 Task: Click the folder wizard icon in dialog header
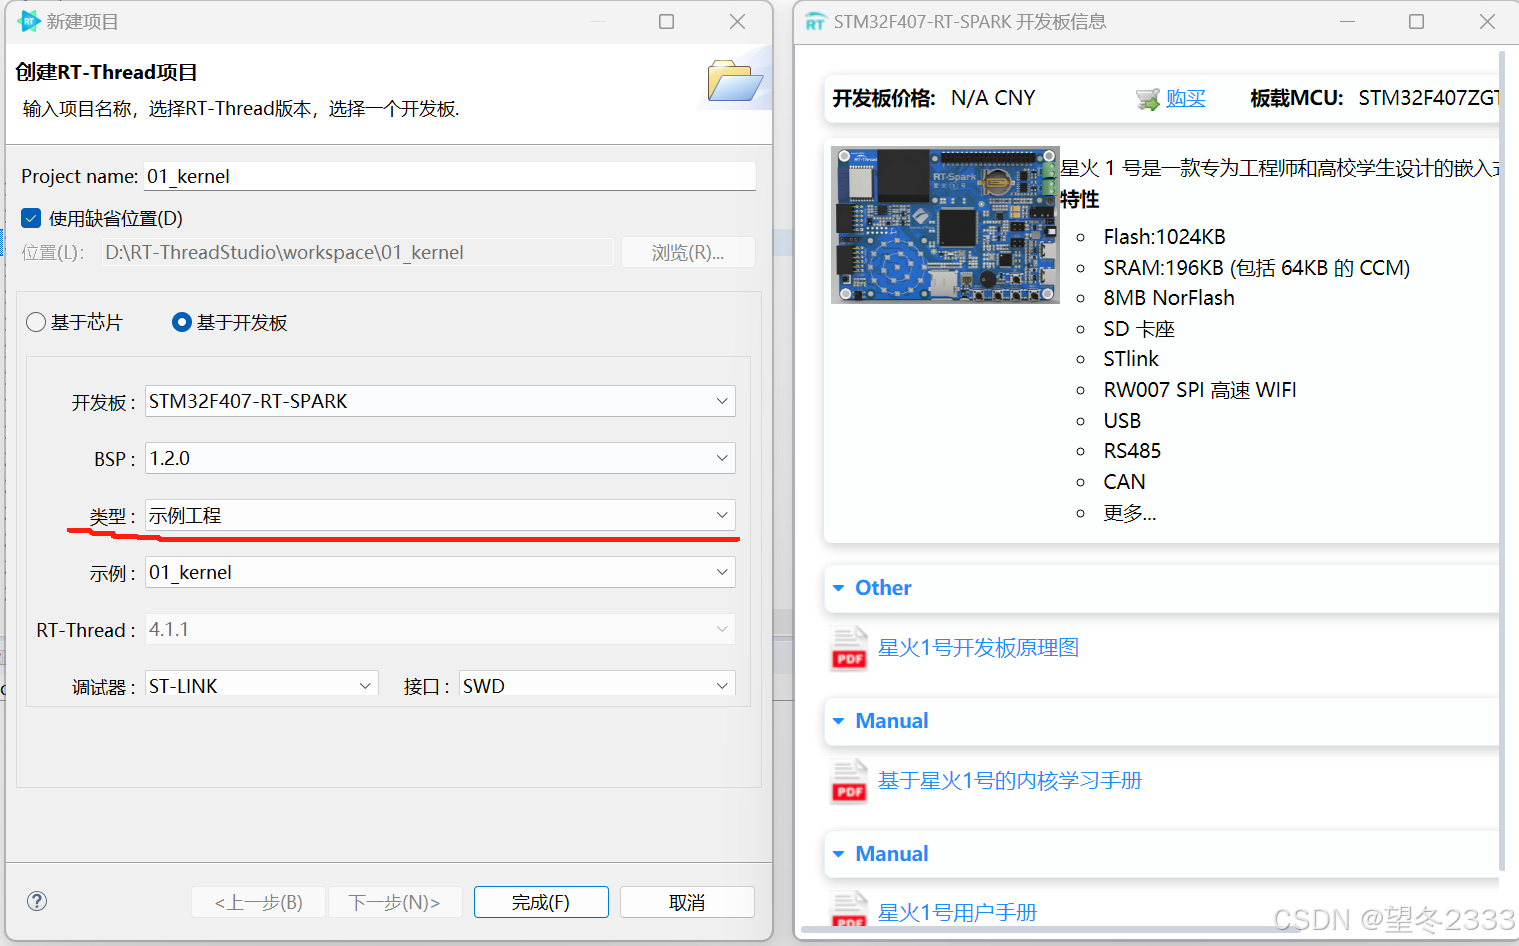735,81
